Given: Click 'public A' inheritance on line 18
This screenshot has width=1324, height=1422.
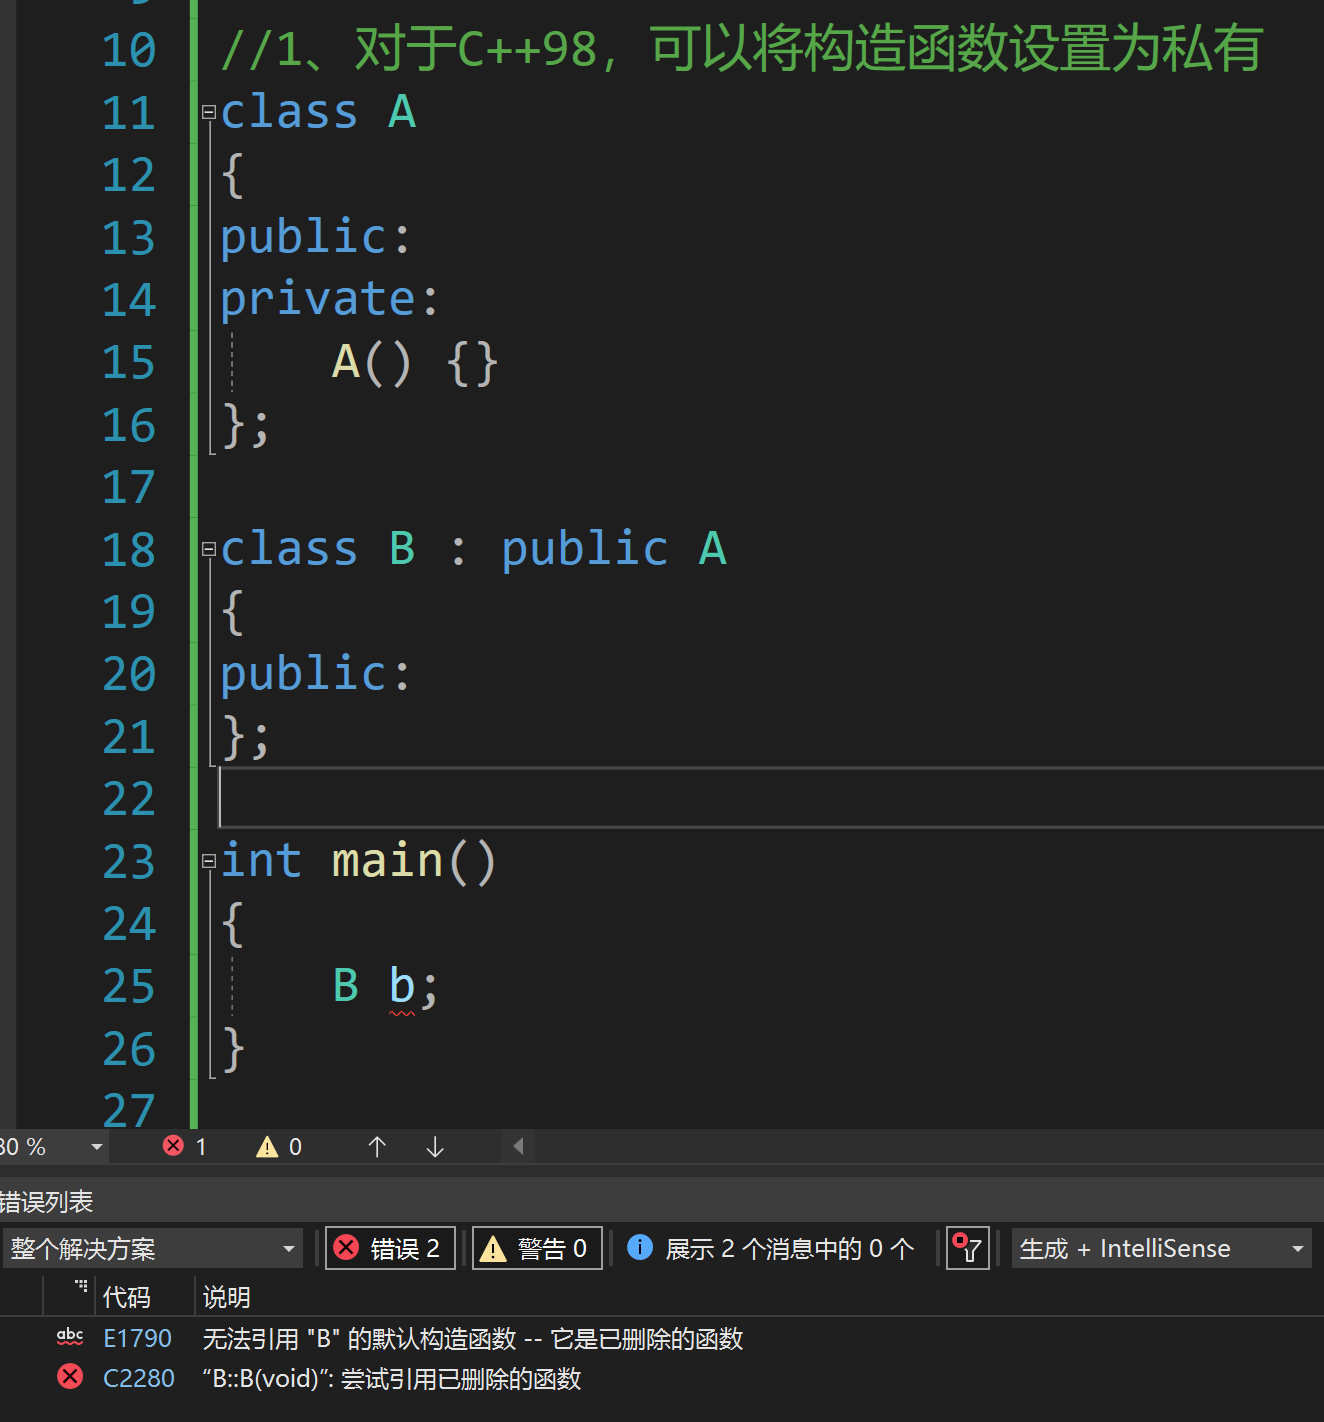Looking at the screenshot, I should click(x=614, y=549).
